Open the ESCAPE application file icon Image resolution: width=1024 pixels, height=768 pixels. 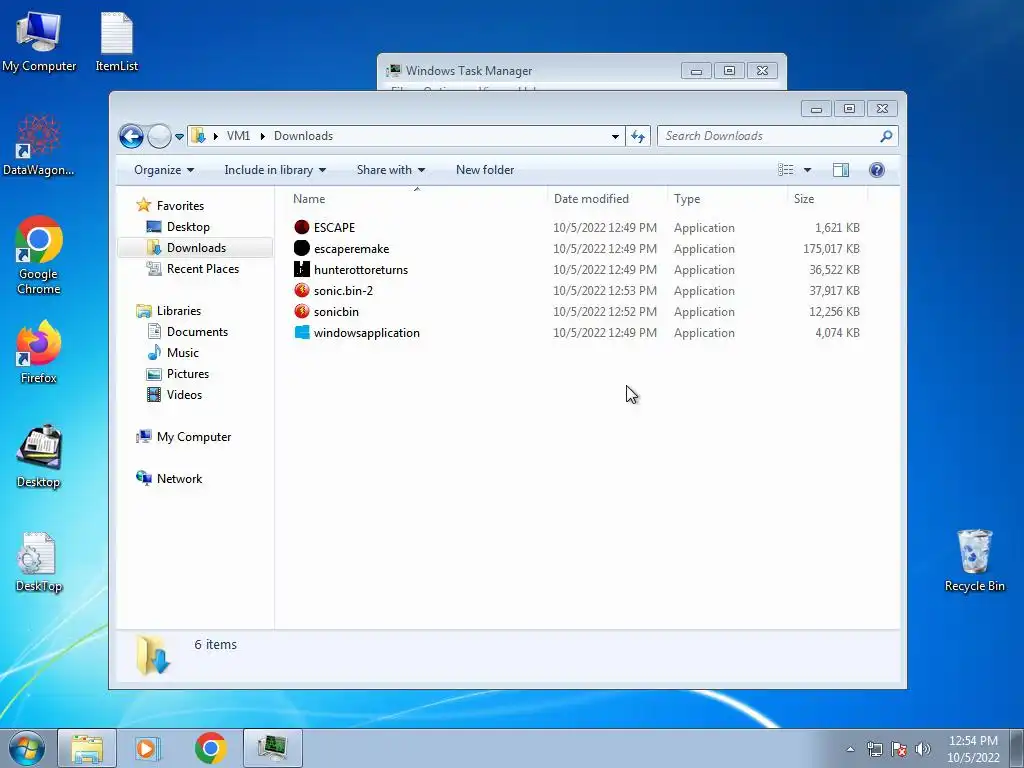click(x=302, y=227)
